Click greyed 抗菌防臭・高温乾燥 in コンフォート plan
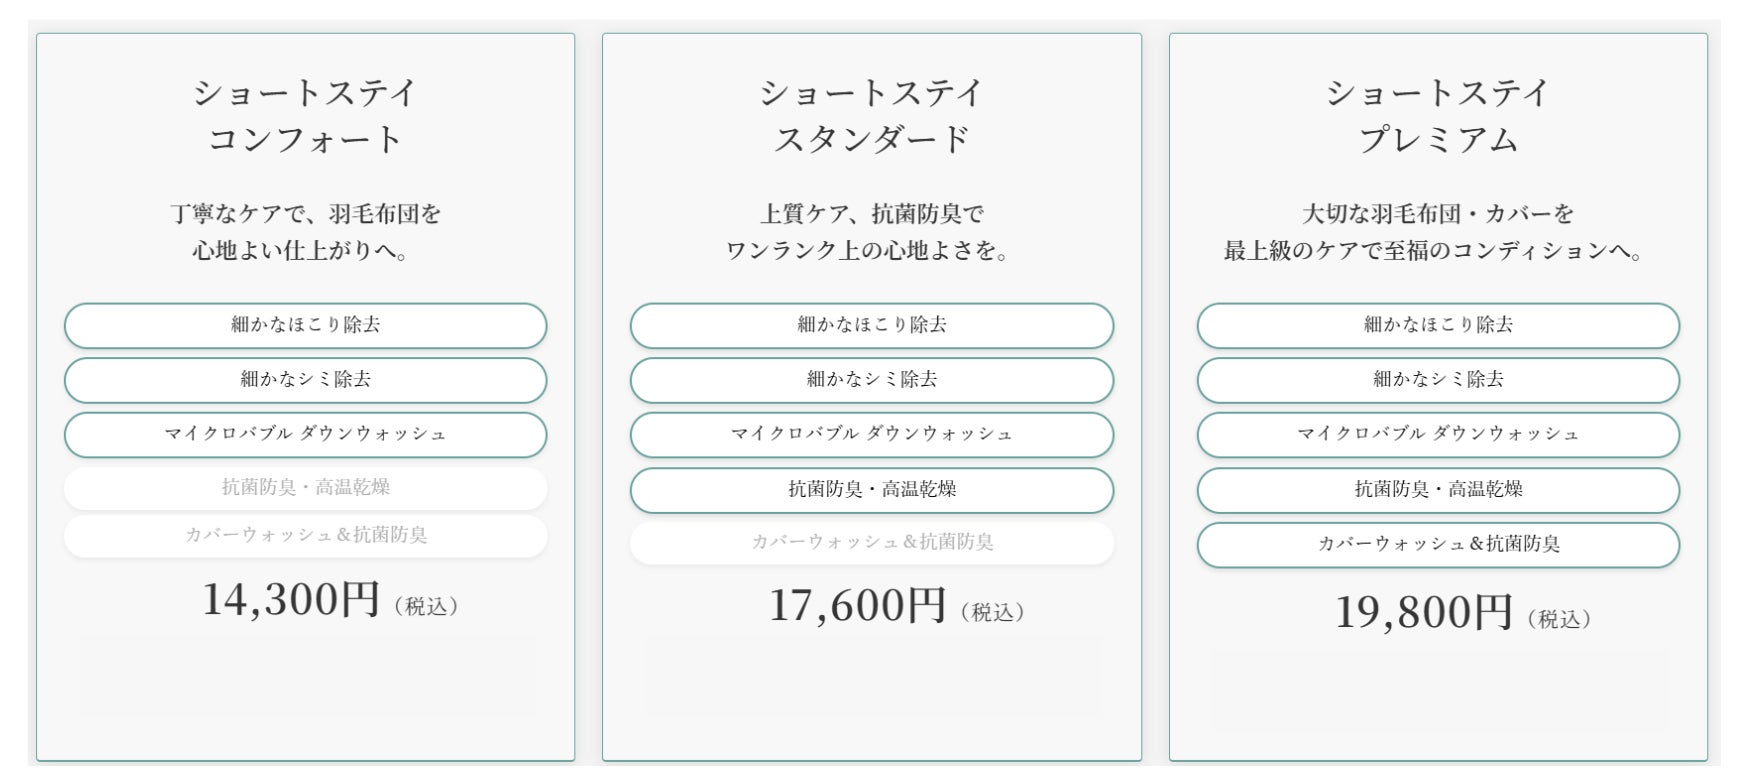The height and width of the screenshot is (784, 1748). [305, 488]
